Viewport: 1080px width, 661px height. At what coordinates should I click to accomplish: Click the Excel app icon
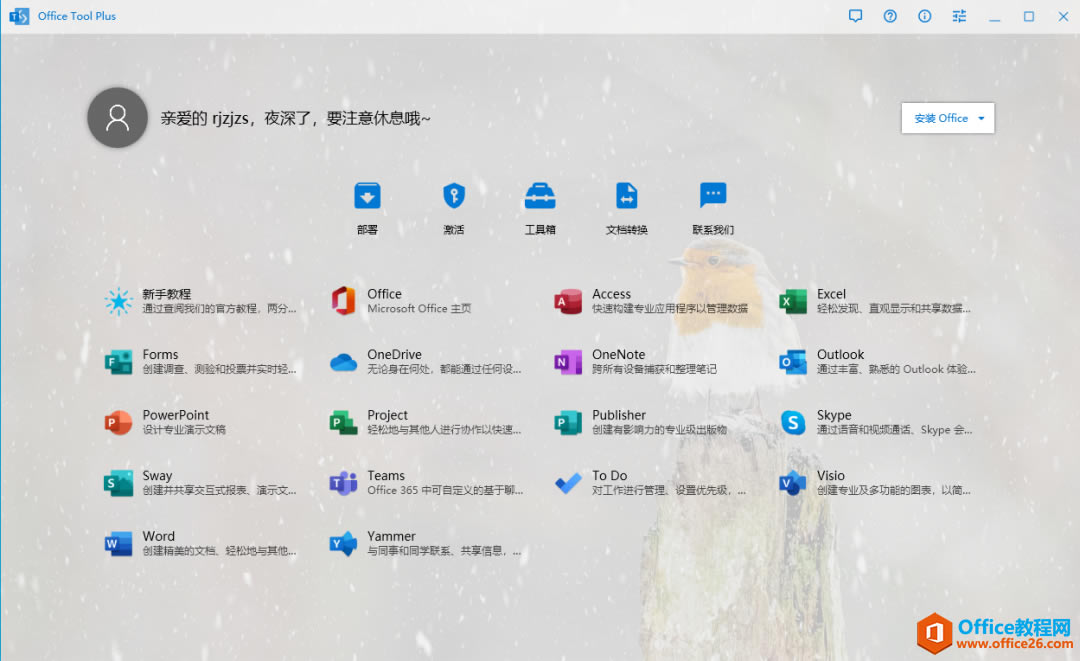tap(793, 302)
